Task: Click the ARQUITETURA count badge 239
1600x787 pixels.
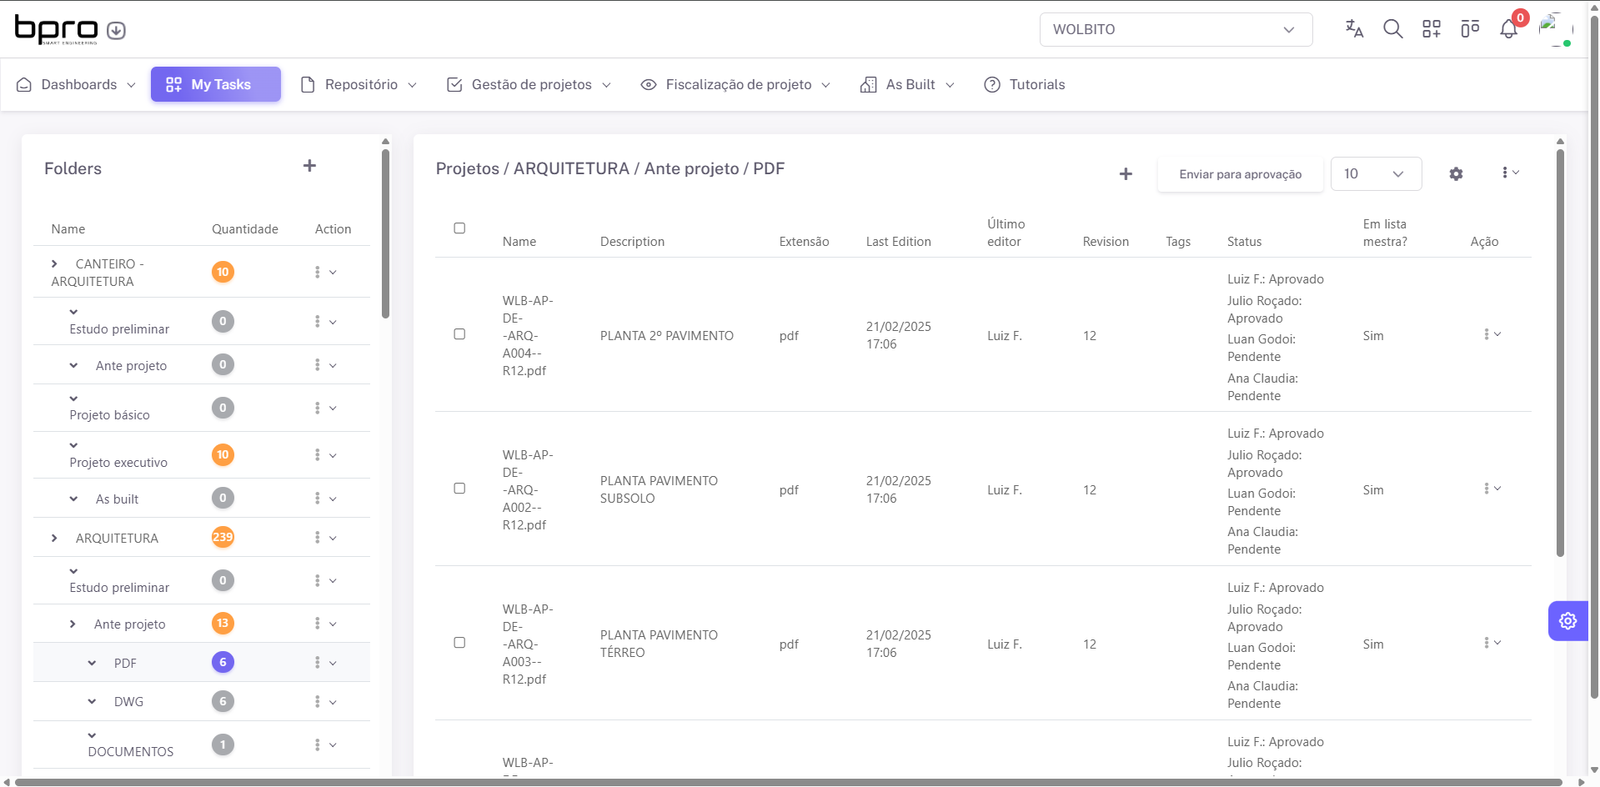Action: 222,537
